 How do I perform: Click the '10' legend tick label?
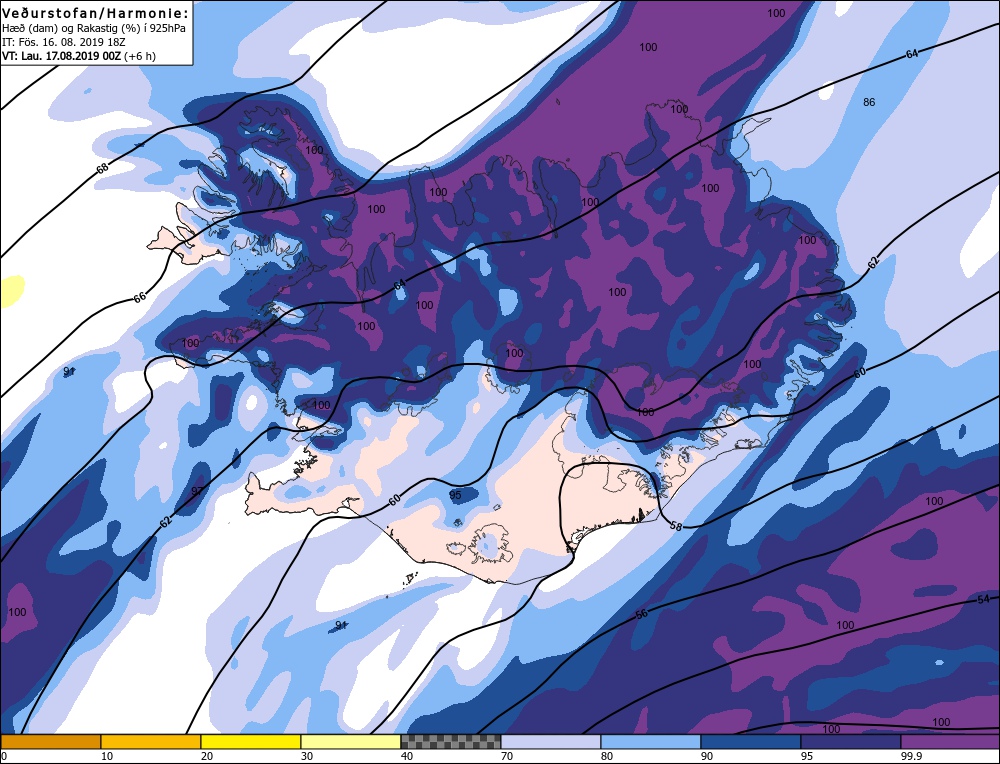click(x=107, y=756)
